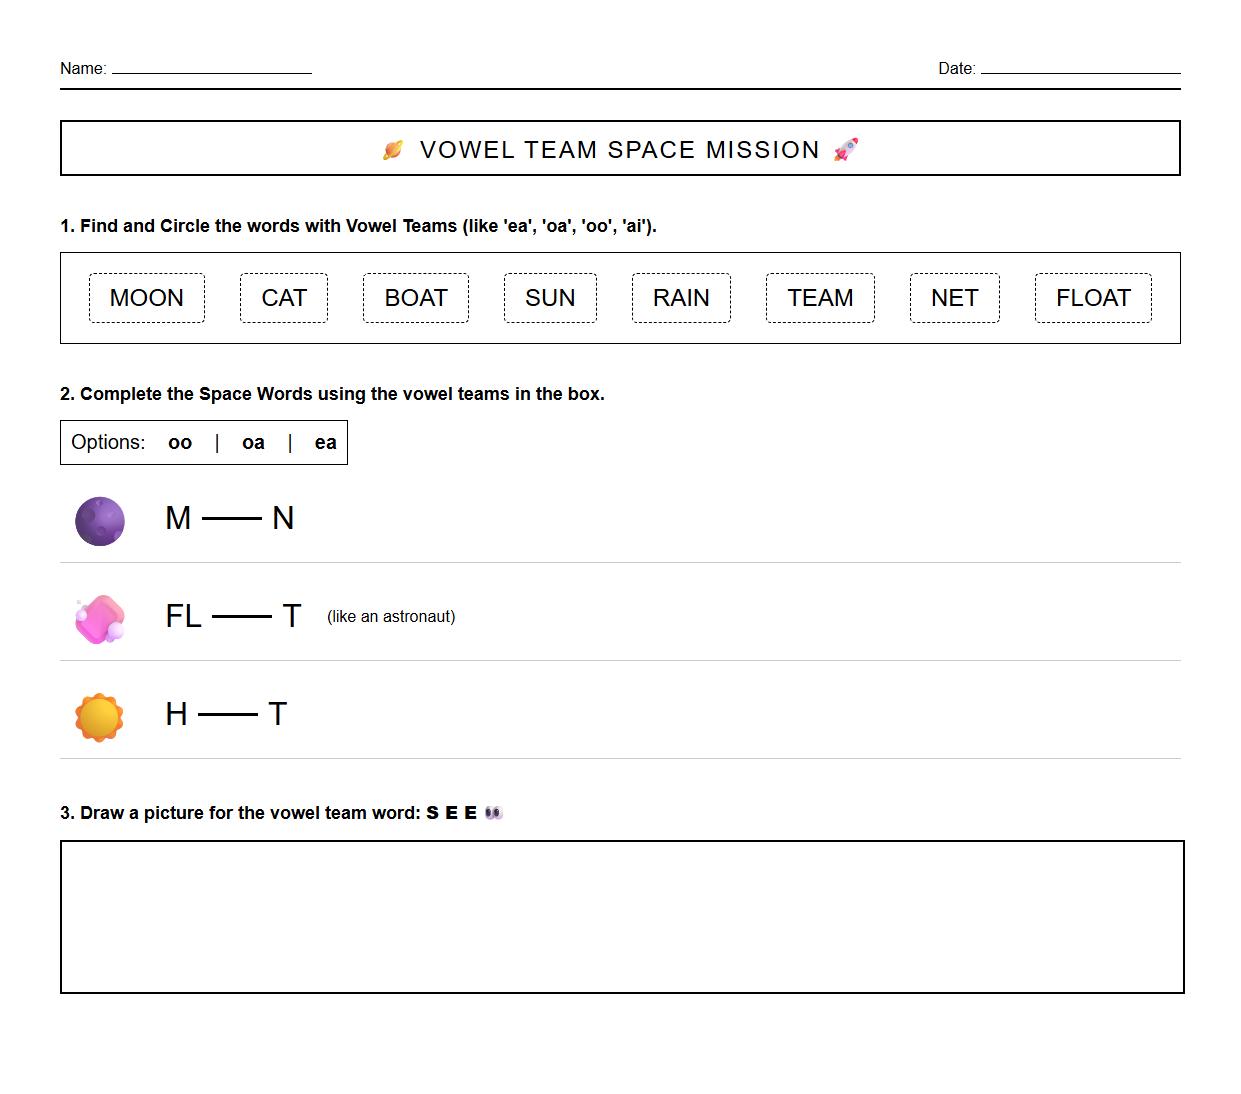
Task: Click the Name input line at the top
Action: [x=210, y=72]
